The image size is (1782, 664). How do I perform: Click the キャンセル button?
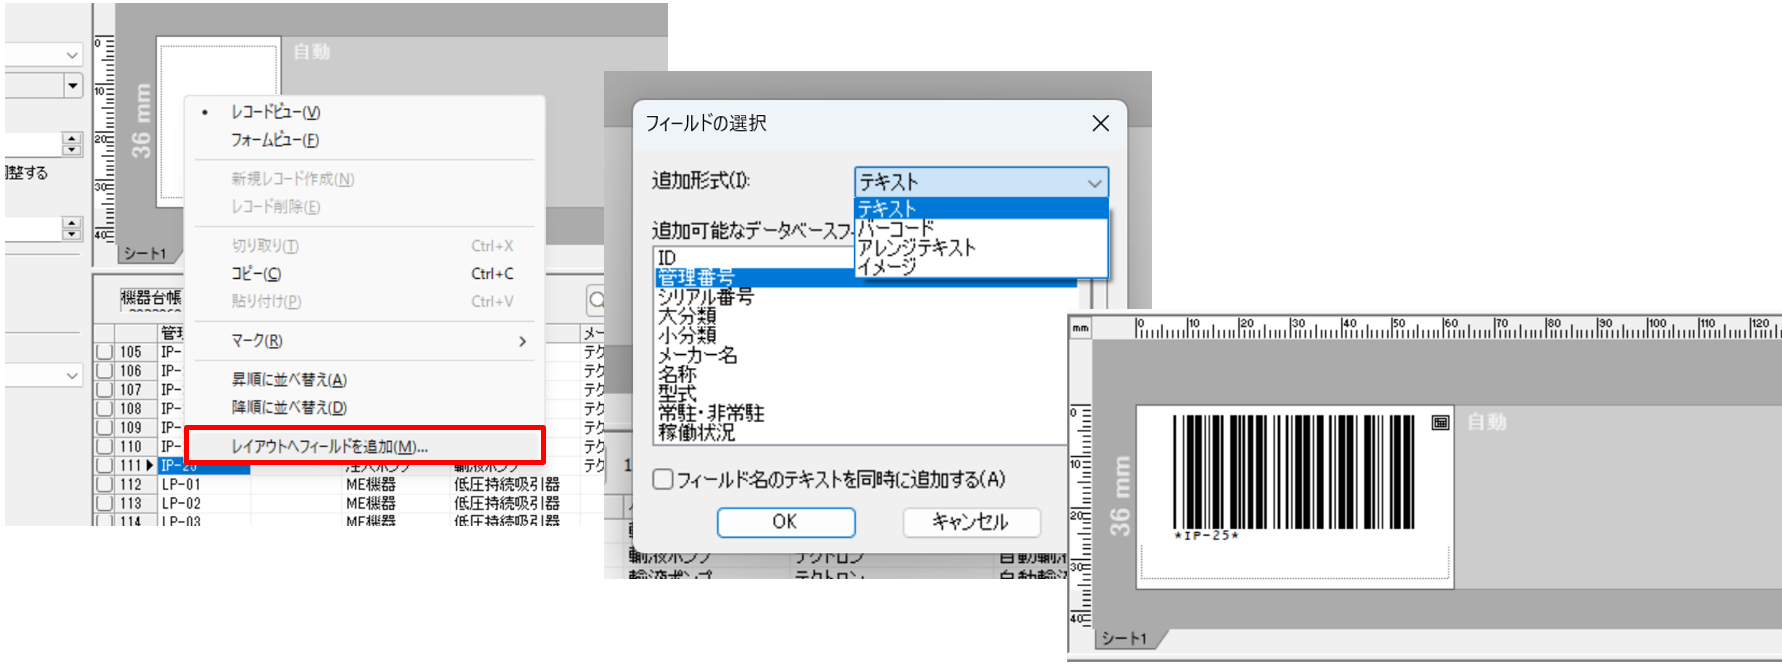pos(971,522)
